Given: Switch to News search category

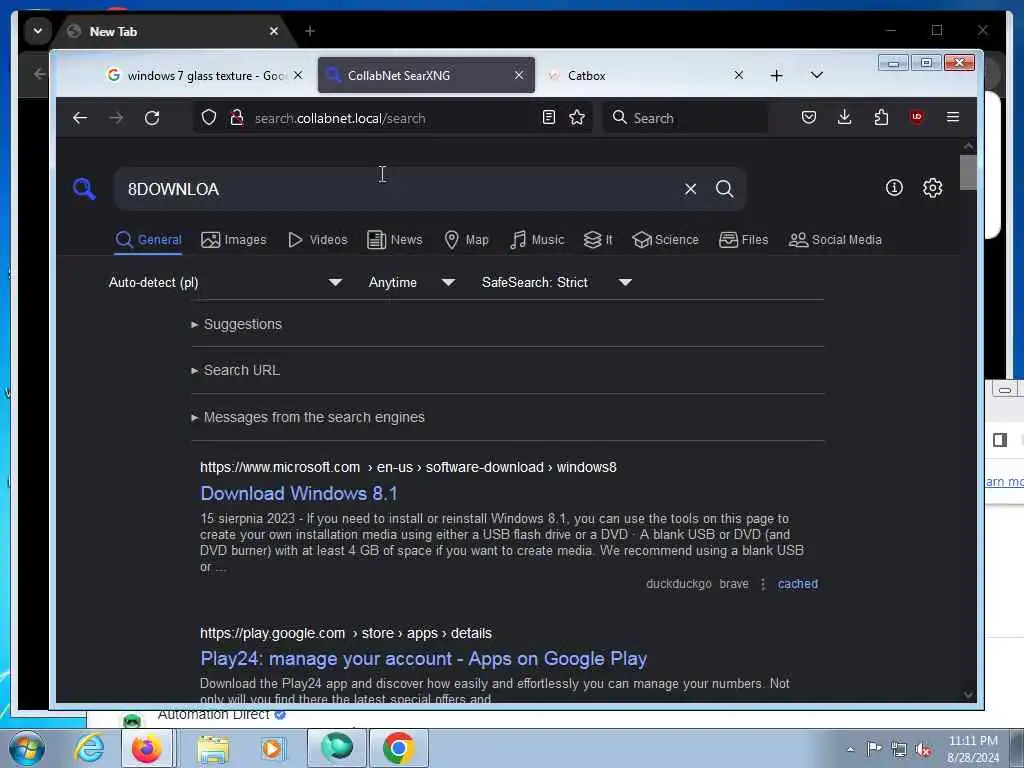Looking at the screenshot, I should [x=394, y=240].
